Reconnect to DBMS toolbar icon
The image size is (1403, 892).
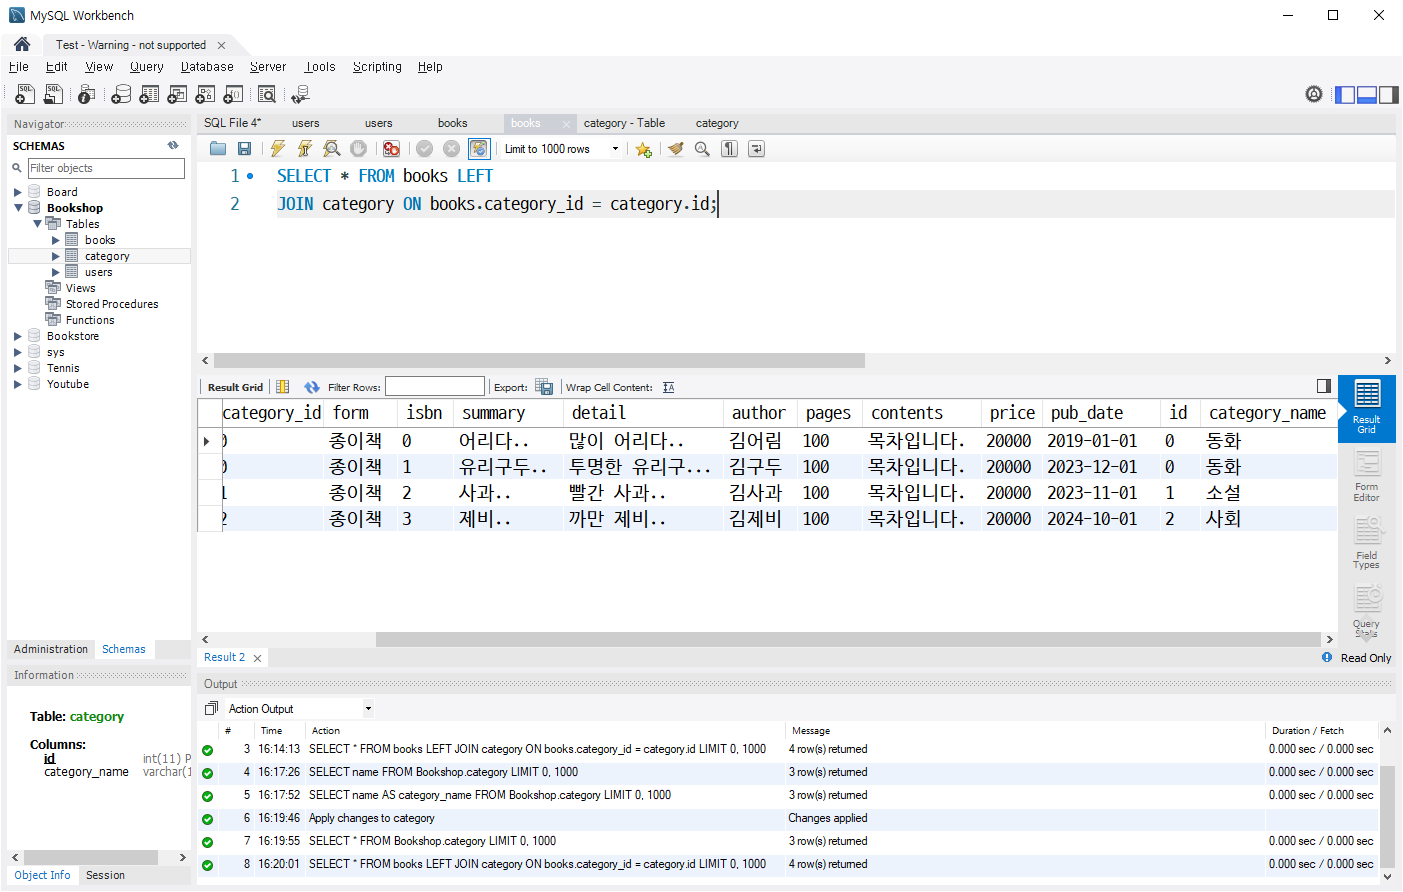pos(300,94)
